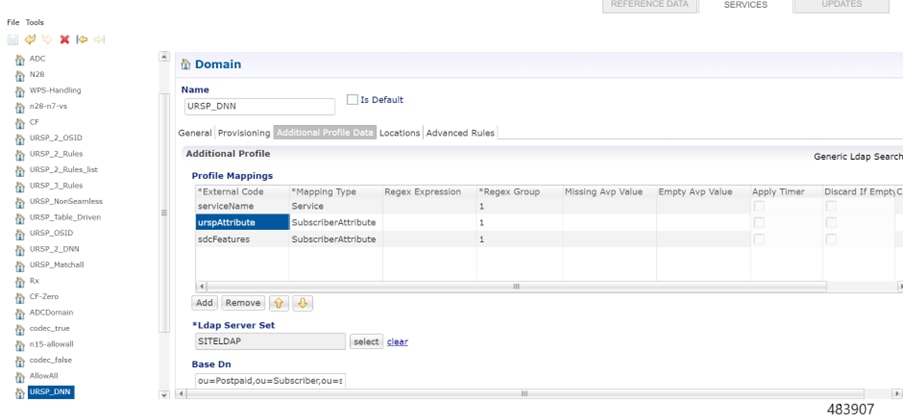
Task: Click the bottom page horizontal scrollbar thumb
Action: click(524, 394)
